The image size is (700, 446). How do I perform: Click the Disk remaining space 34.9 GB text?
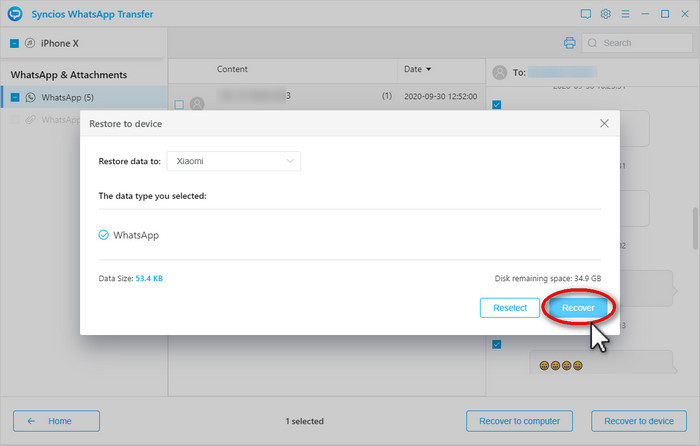[x=548, y=278]
